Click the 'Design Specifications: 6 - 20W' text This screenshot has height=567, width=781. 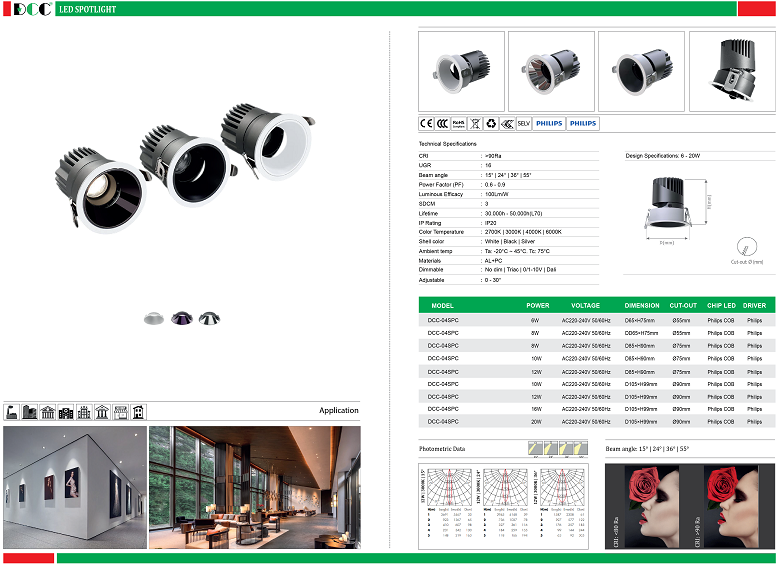tap(662, 156)
